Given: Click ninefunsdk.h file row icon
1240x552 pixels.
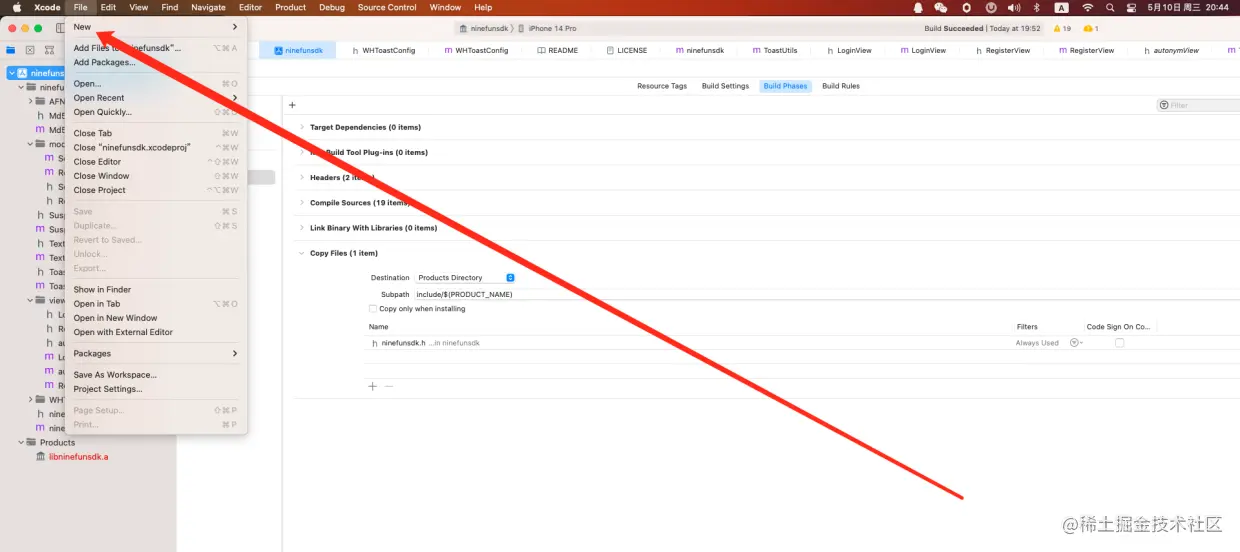Looking at the screenshot, I should (x=375, y=343).
